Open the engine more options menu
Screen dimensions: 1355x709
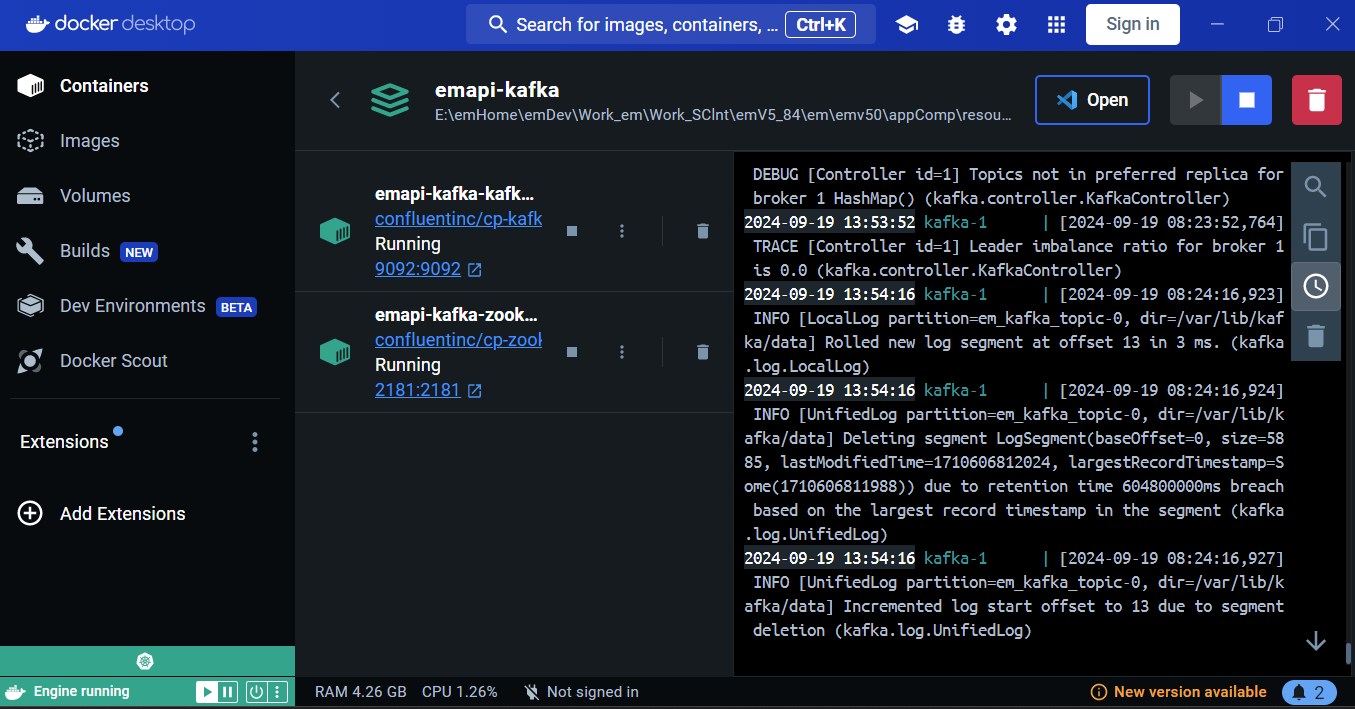[x=278, y=691]
